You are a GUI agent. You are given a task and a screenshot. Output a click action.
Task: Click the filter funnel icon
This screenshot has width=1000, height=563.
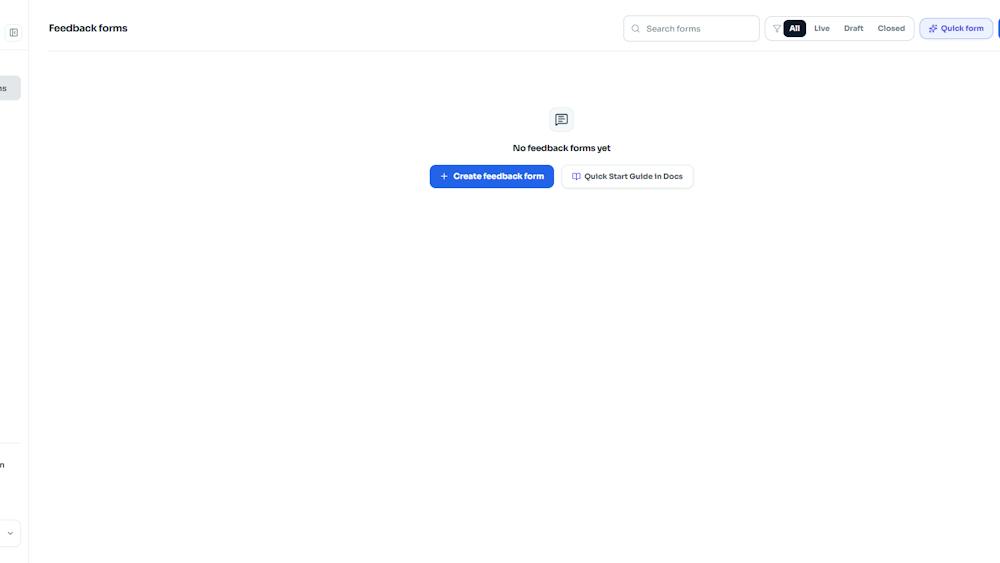(x=776, y=29)
